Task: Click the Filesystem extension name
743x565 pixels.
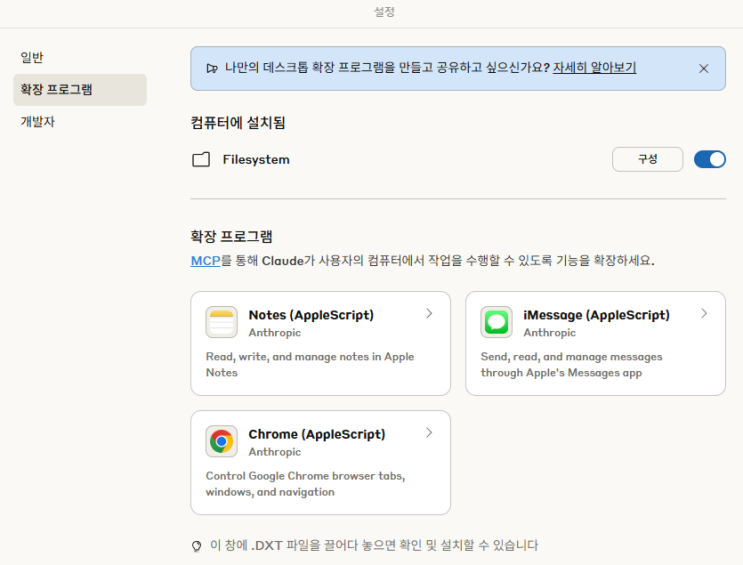Action: pos(256,160)
